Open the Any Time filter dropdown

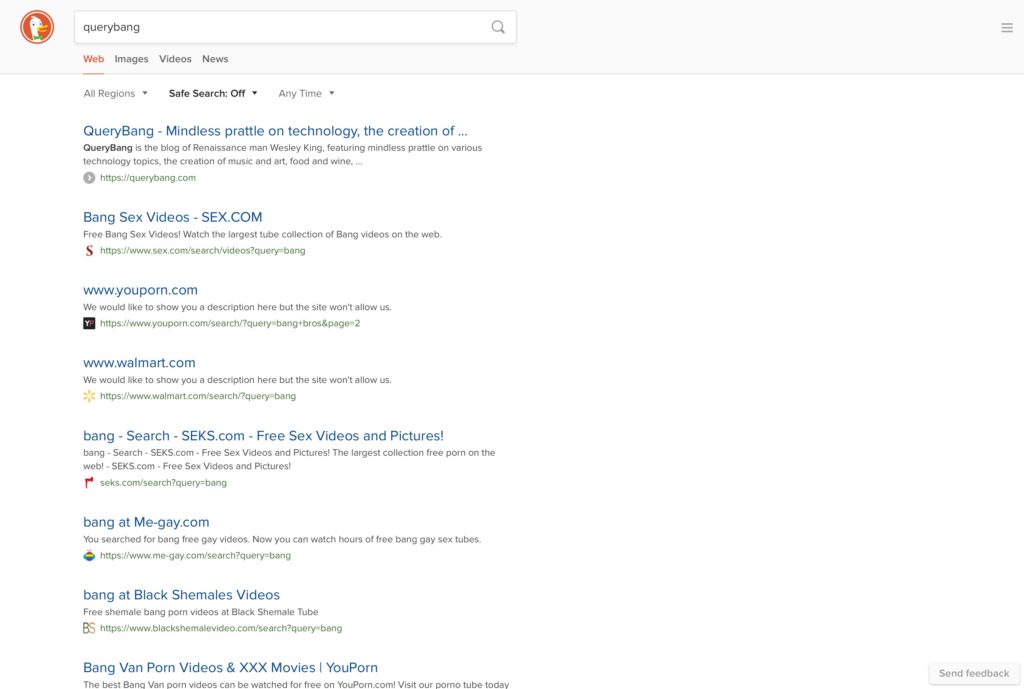coord(306,93)
